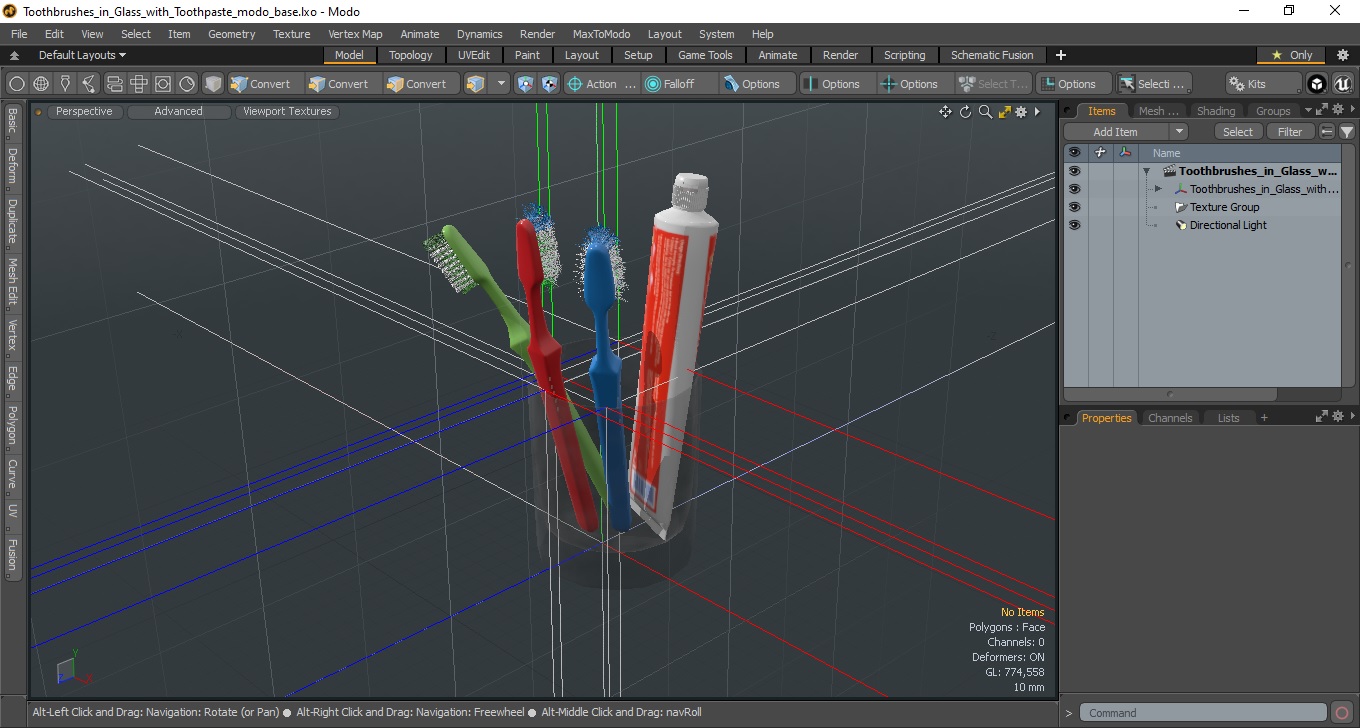
Task: Click the Add Item button
Action: [1116, 132]
